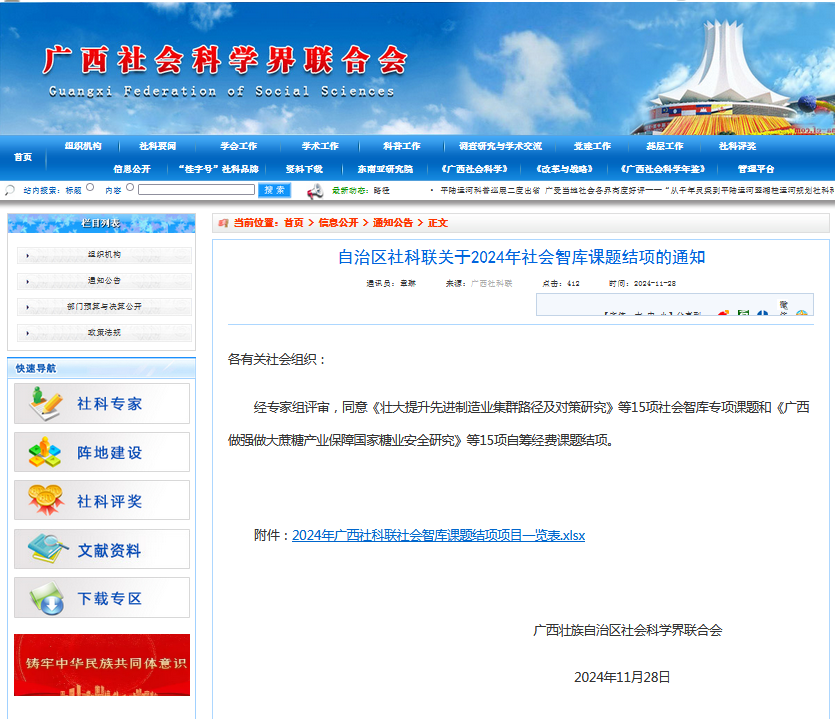Click the book and magnifier icon on 文献资料
Image resolution: width=835 pixels, height=719 pixels.
[x=47, y=549]
